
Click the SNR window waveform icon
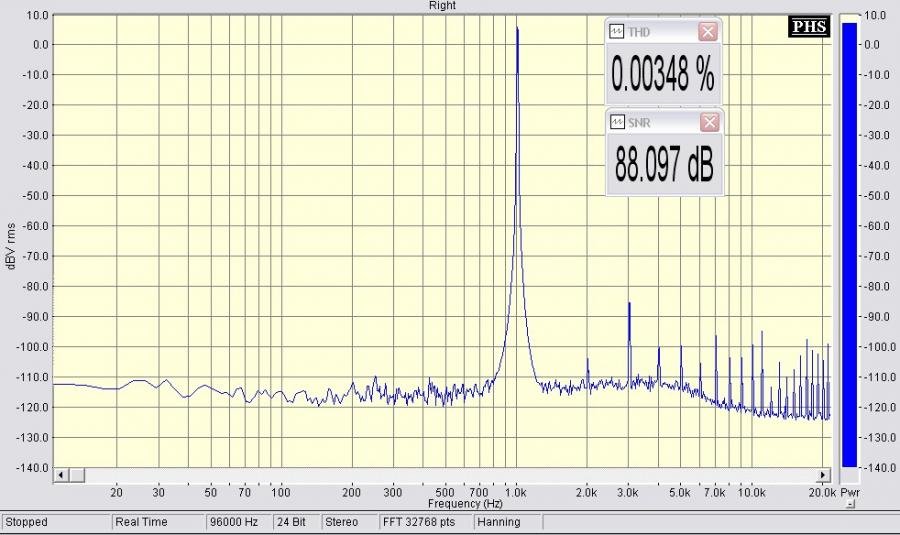pos(617,122)
